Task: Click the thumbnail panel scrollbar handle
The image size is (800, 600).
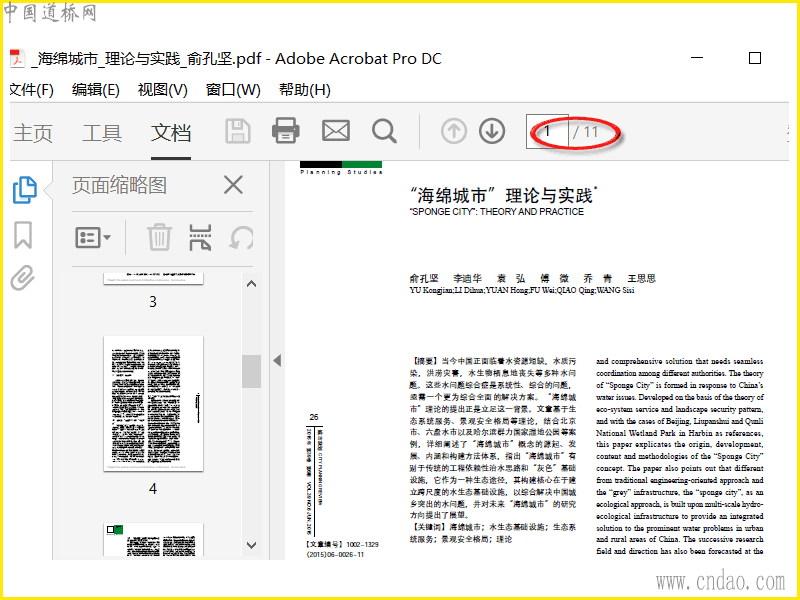Action: 251,371
